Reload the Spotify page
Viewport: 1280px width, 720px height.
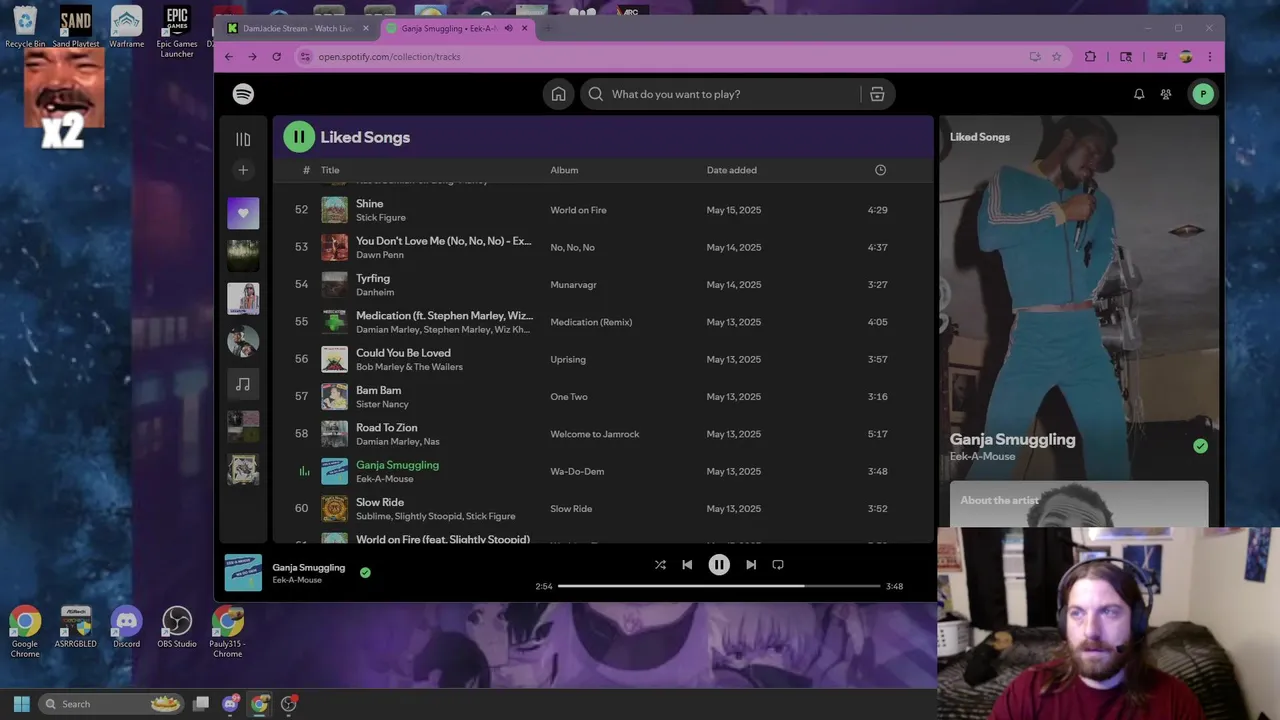click(277, 57)
